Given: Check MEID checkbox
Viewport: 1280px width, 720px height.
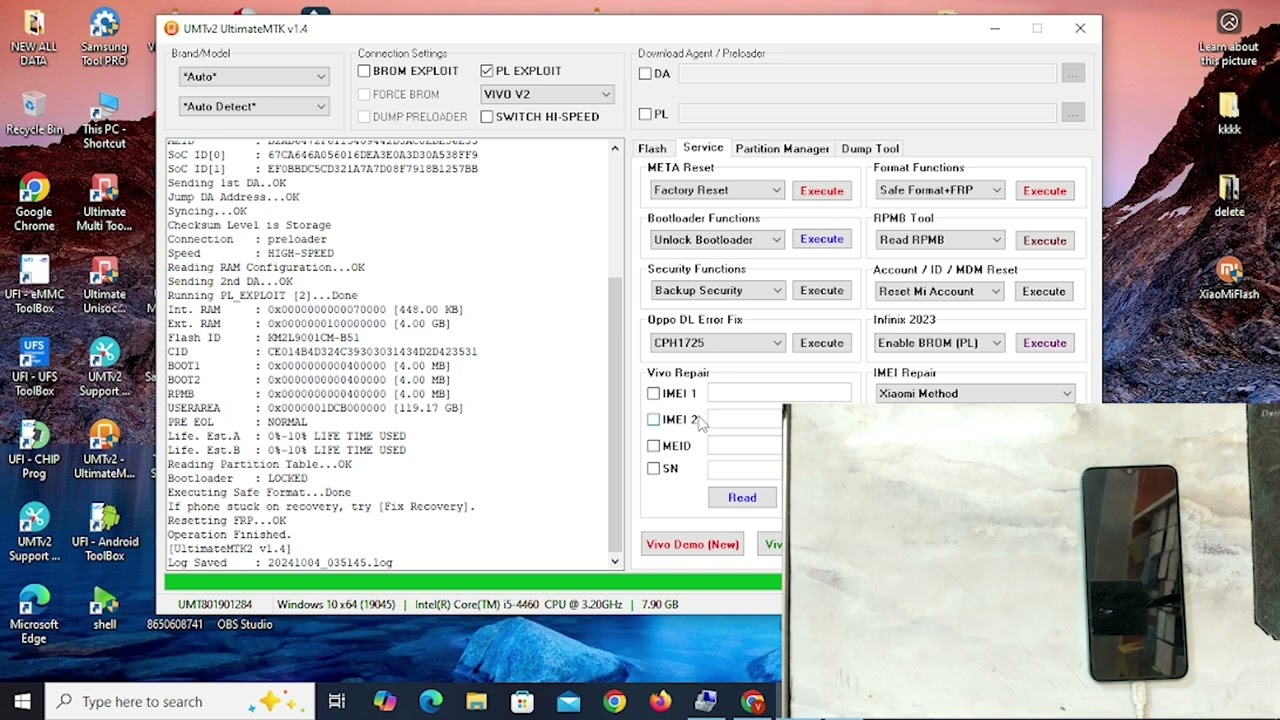Looking at the screenshot, I should point(654,446).
